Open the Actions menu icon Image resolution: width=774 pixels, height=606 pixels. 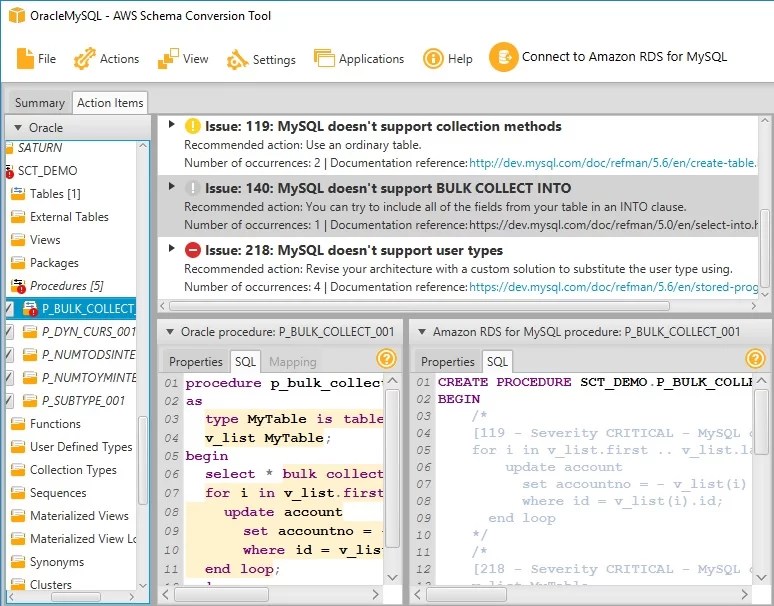point(84,59)
